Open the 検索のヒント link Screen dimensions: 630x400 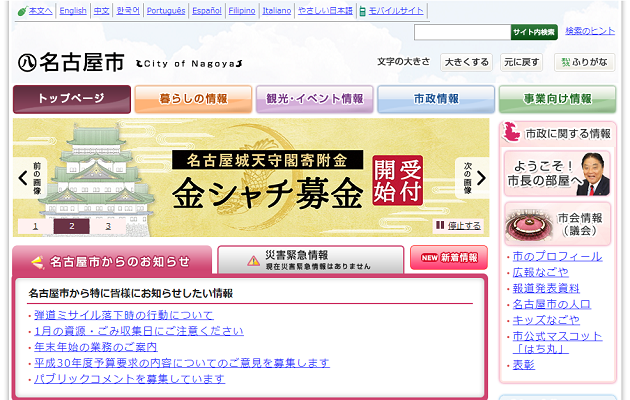(590, 31)
